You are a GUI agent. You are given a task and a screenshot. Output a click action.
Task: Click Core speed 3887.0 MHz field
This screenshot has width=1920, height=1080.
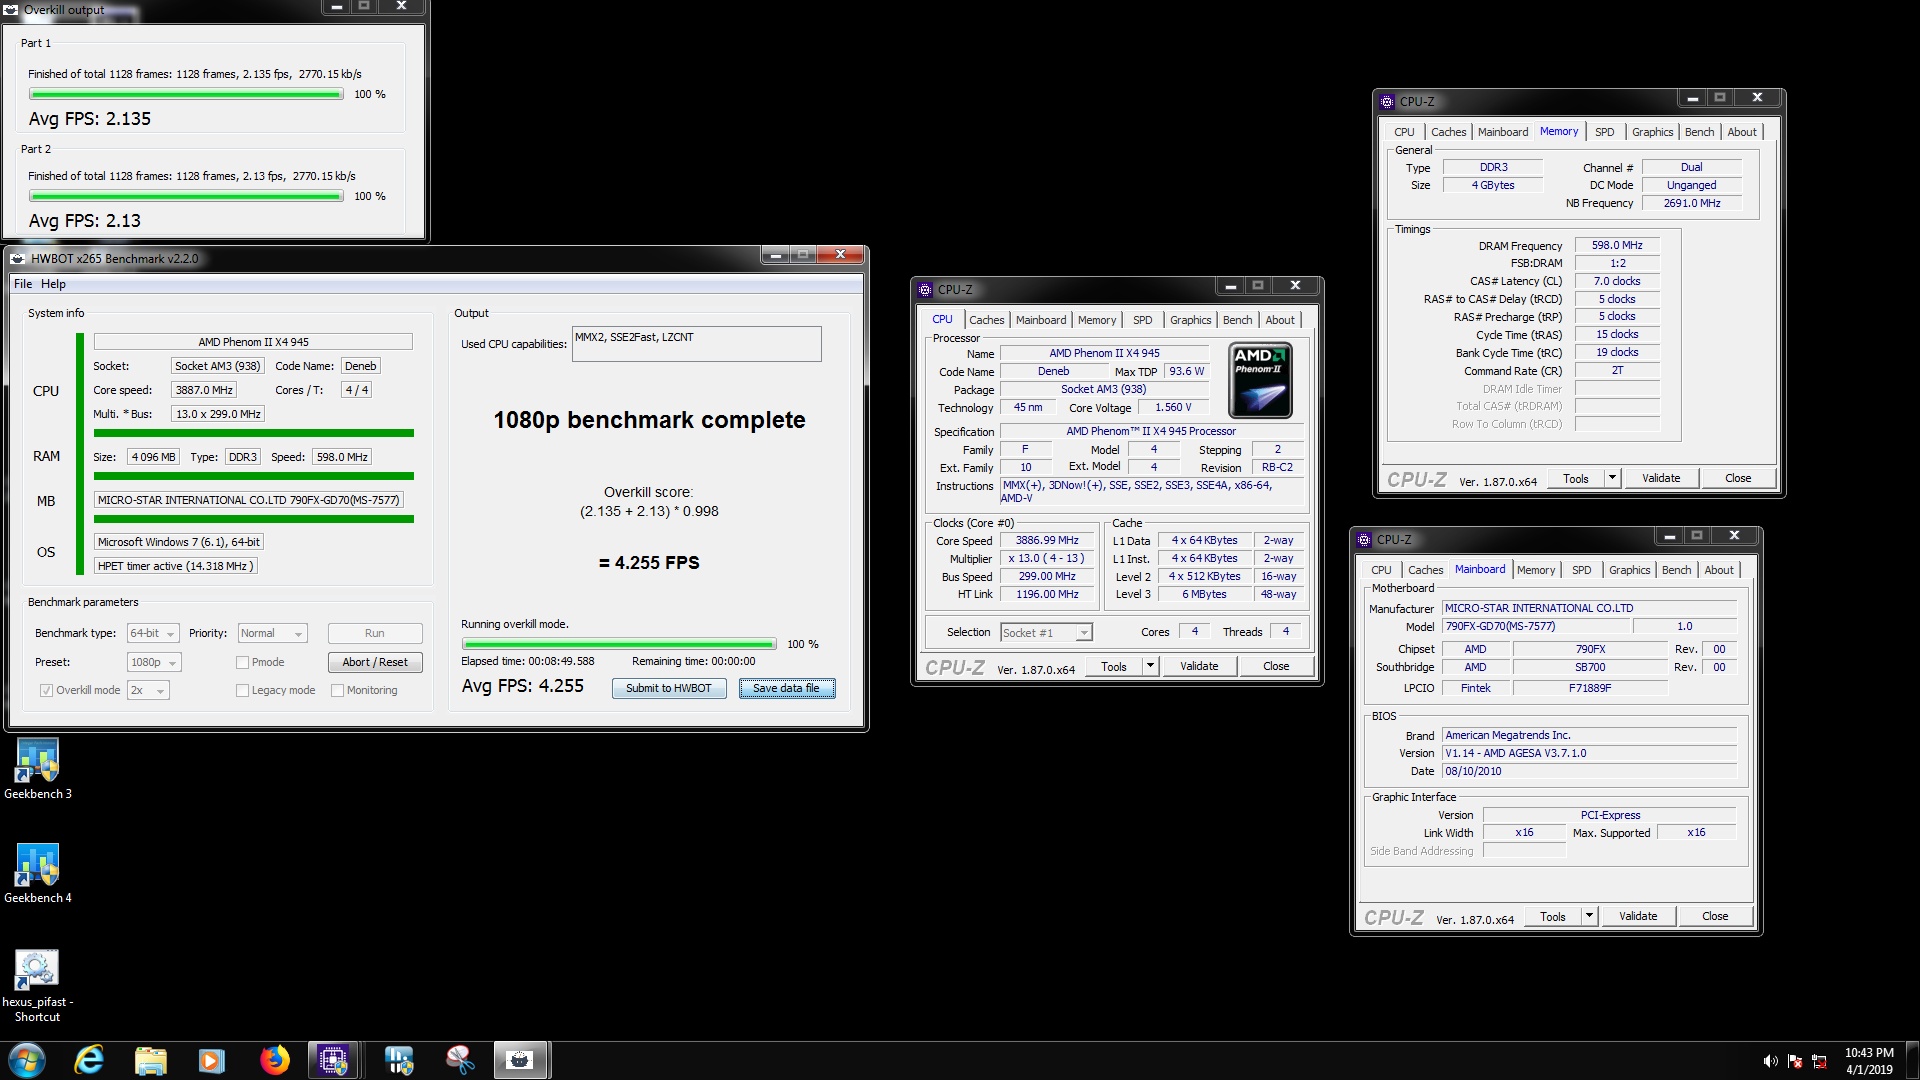pos(204,390)
